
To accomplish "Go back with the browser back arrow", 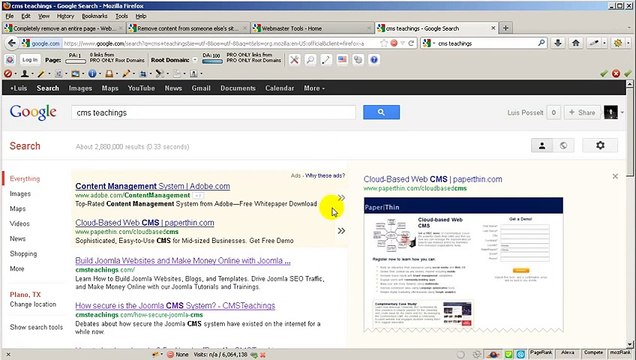I will (x=12, y=43).
